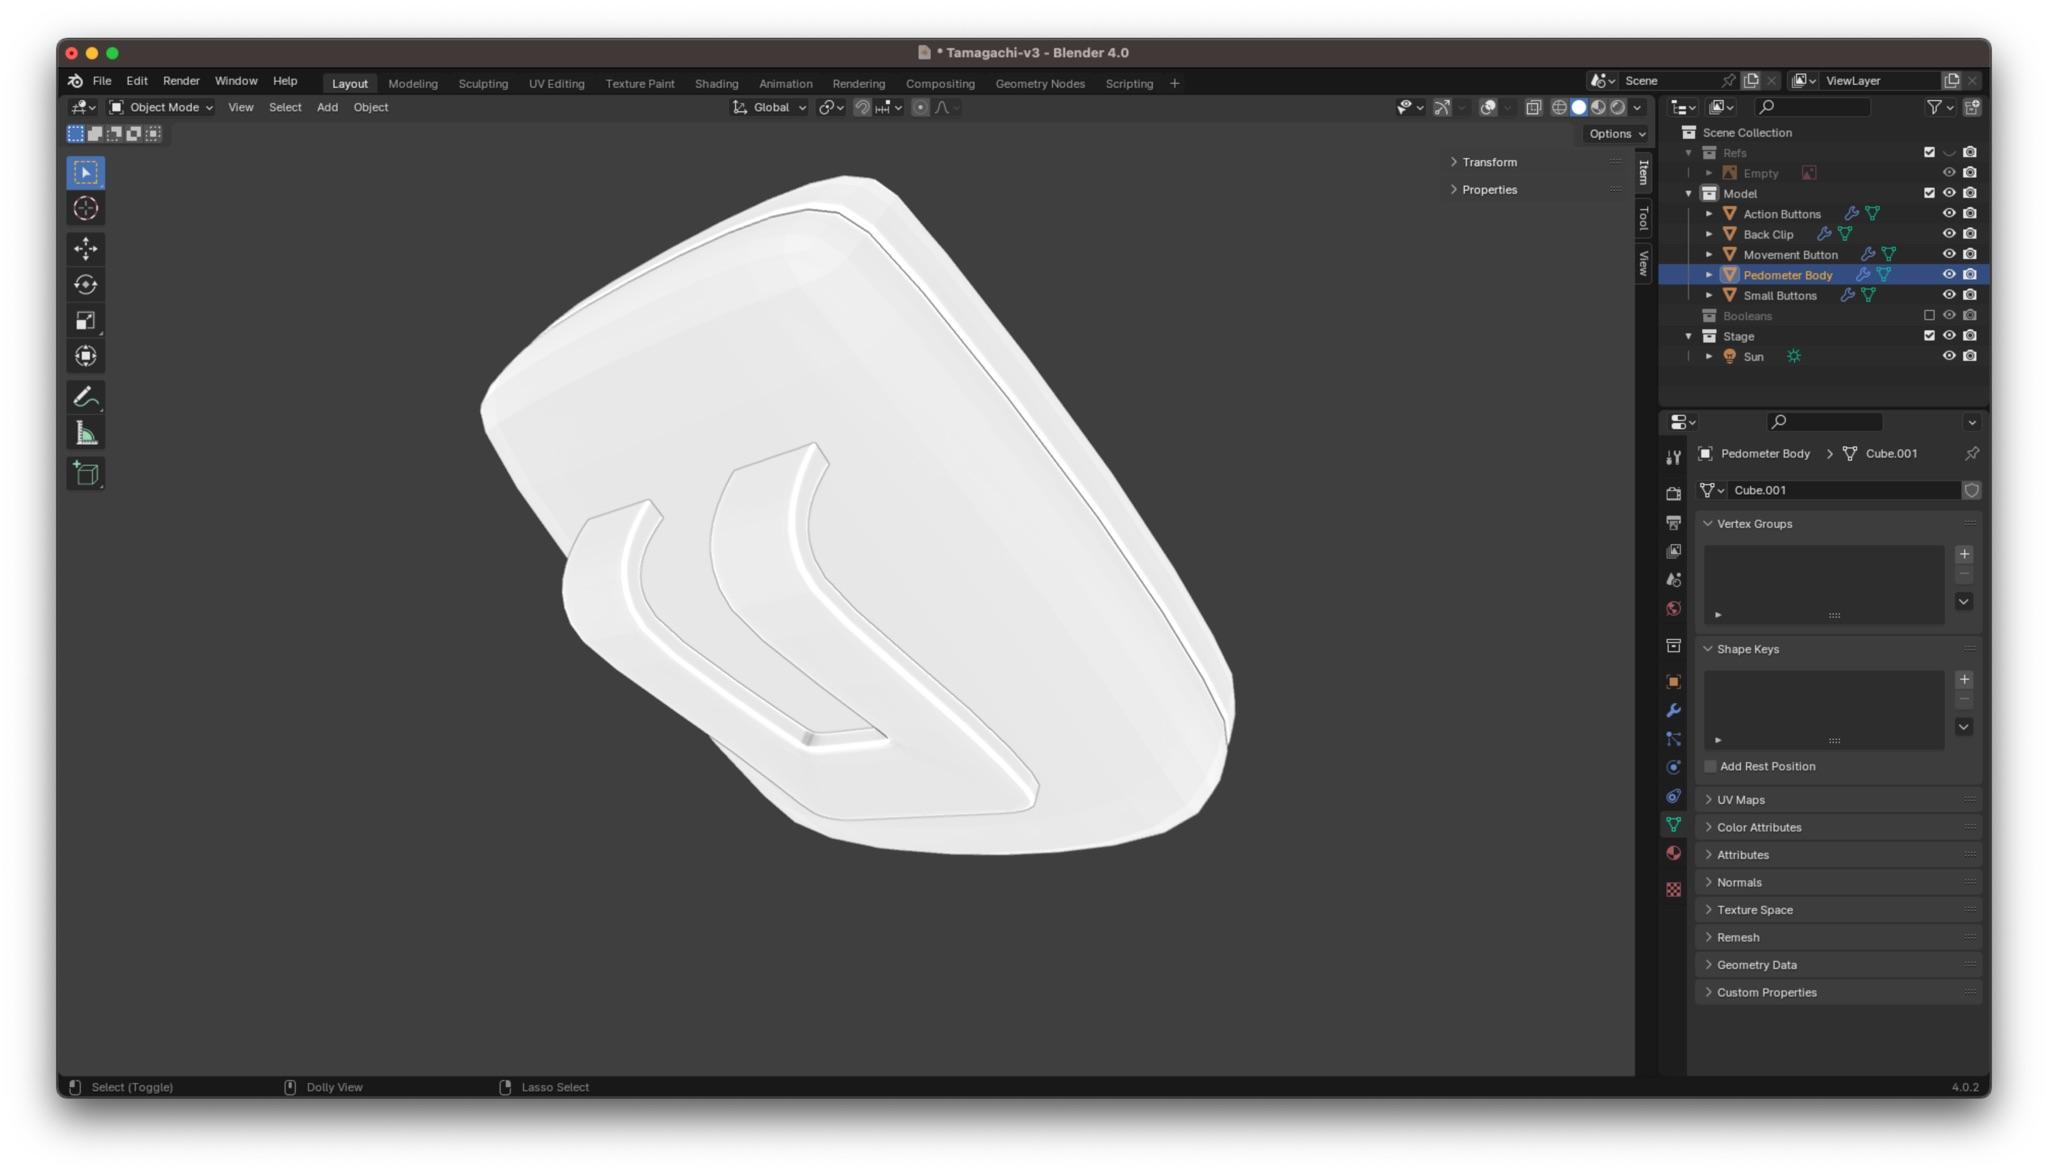Add a new vertex group with plus
This screenshot has width=2048, height=1173.
1964,554
